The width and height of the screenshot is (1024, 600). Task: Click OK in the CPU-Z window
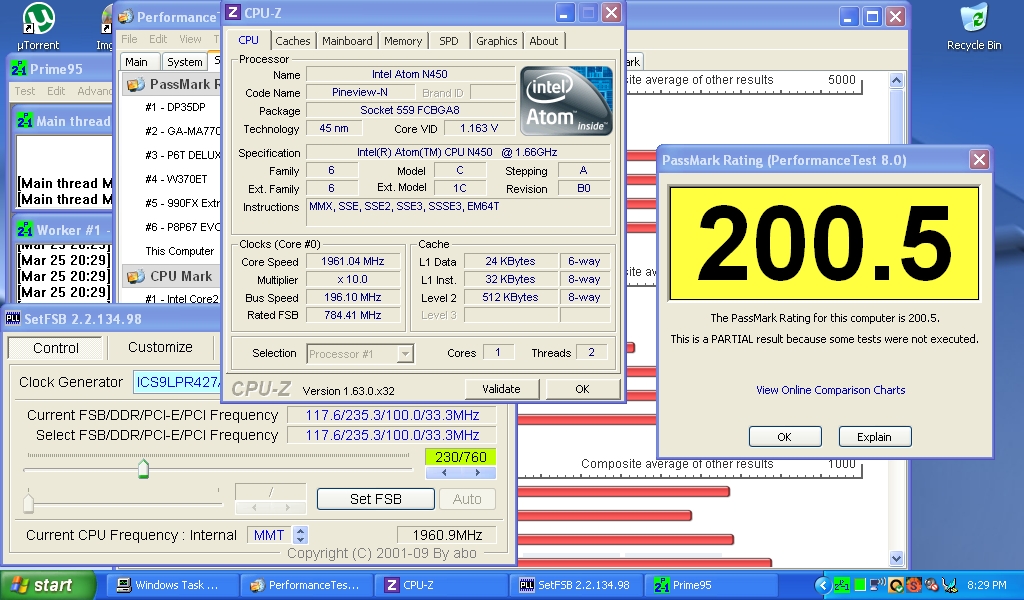(583, 389)
